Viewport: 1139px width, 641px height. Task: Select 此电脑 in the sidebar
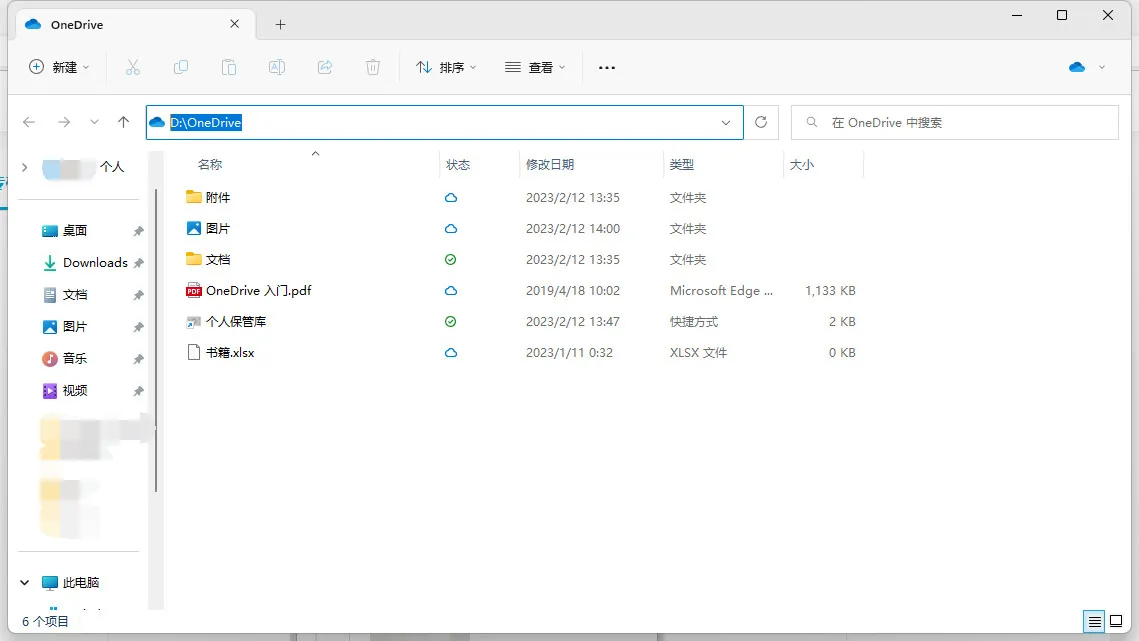[x=81, y=583]
